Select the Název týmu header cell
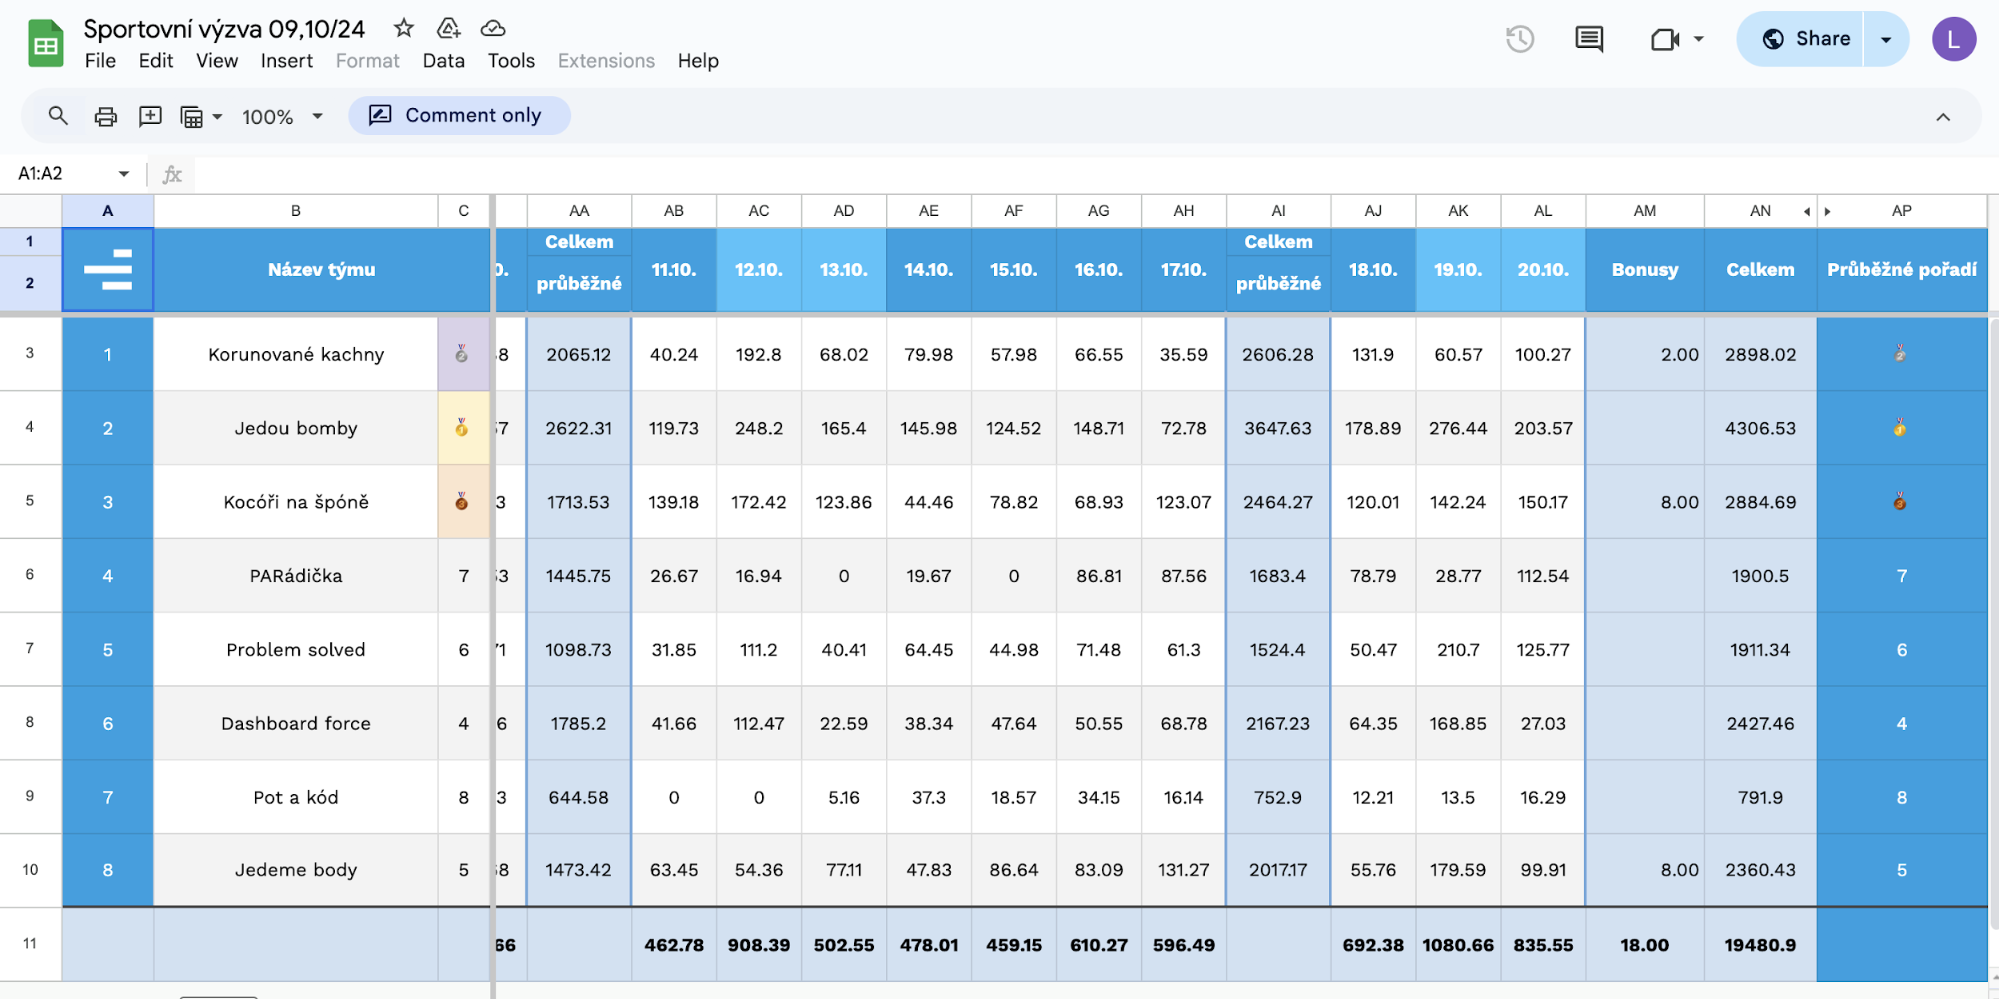1999x999 pixels. click(x=321, y=269)
